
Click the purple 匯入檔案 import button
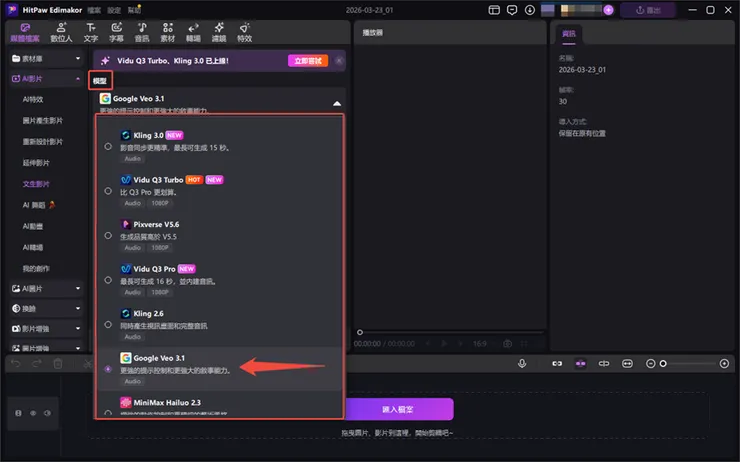pyautogui.click(x=399, y=409)
